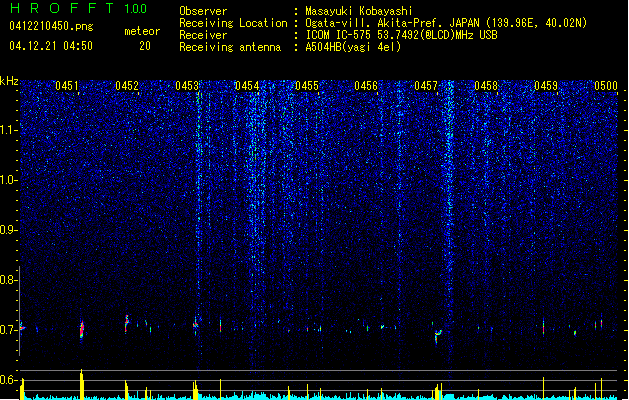629x400 pixels.
Task: Click the meteor label
Action: coord(142,31)
